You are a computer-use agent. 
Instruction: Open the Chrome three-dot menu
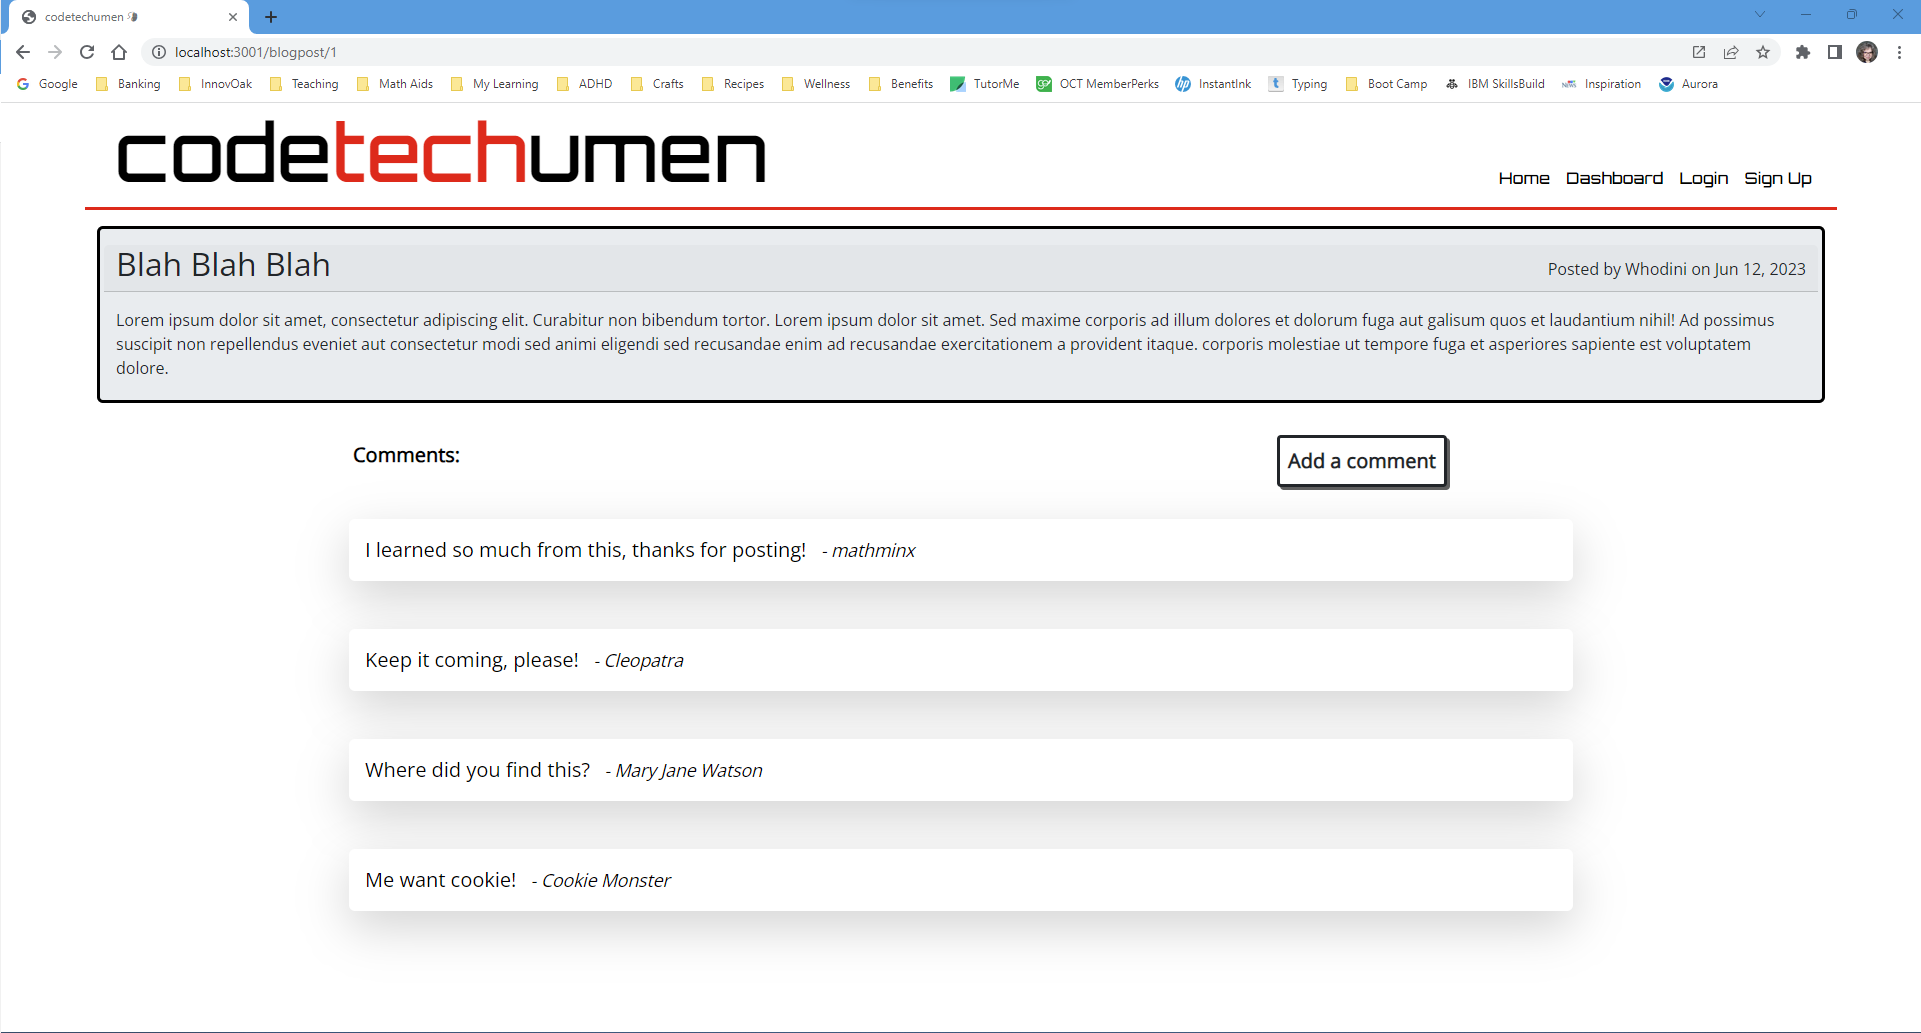[1901, 52]
